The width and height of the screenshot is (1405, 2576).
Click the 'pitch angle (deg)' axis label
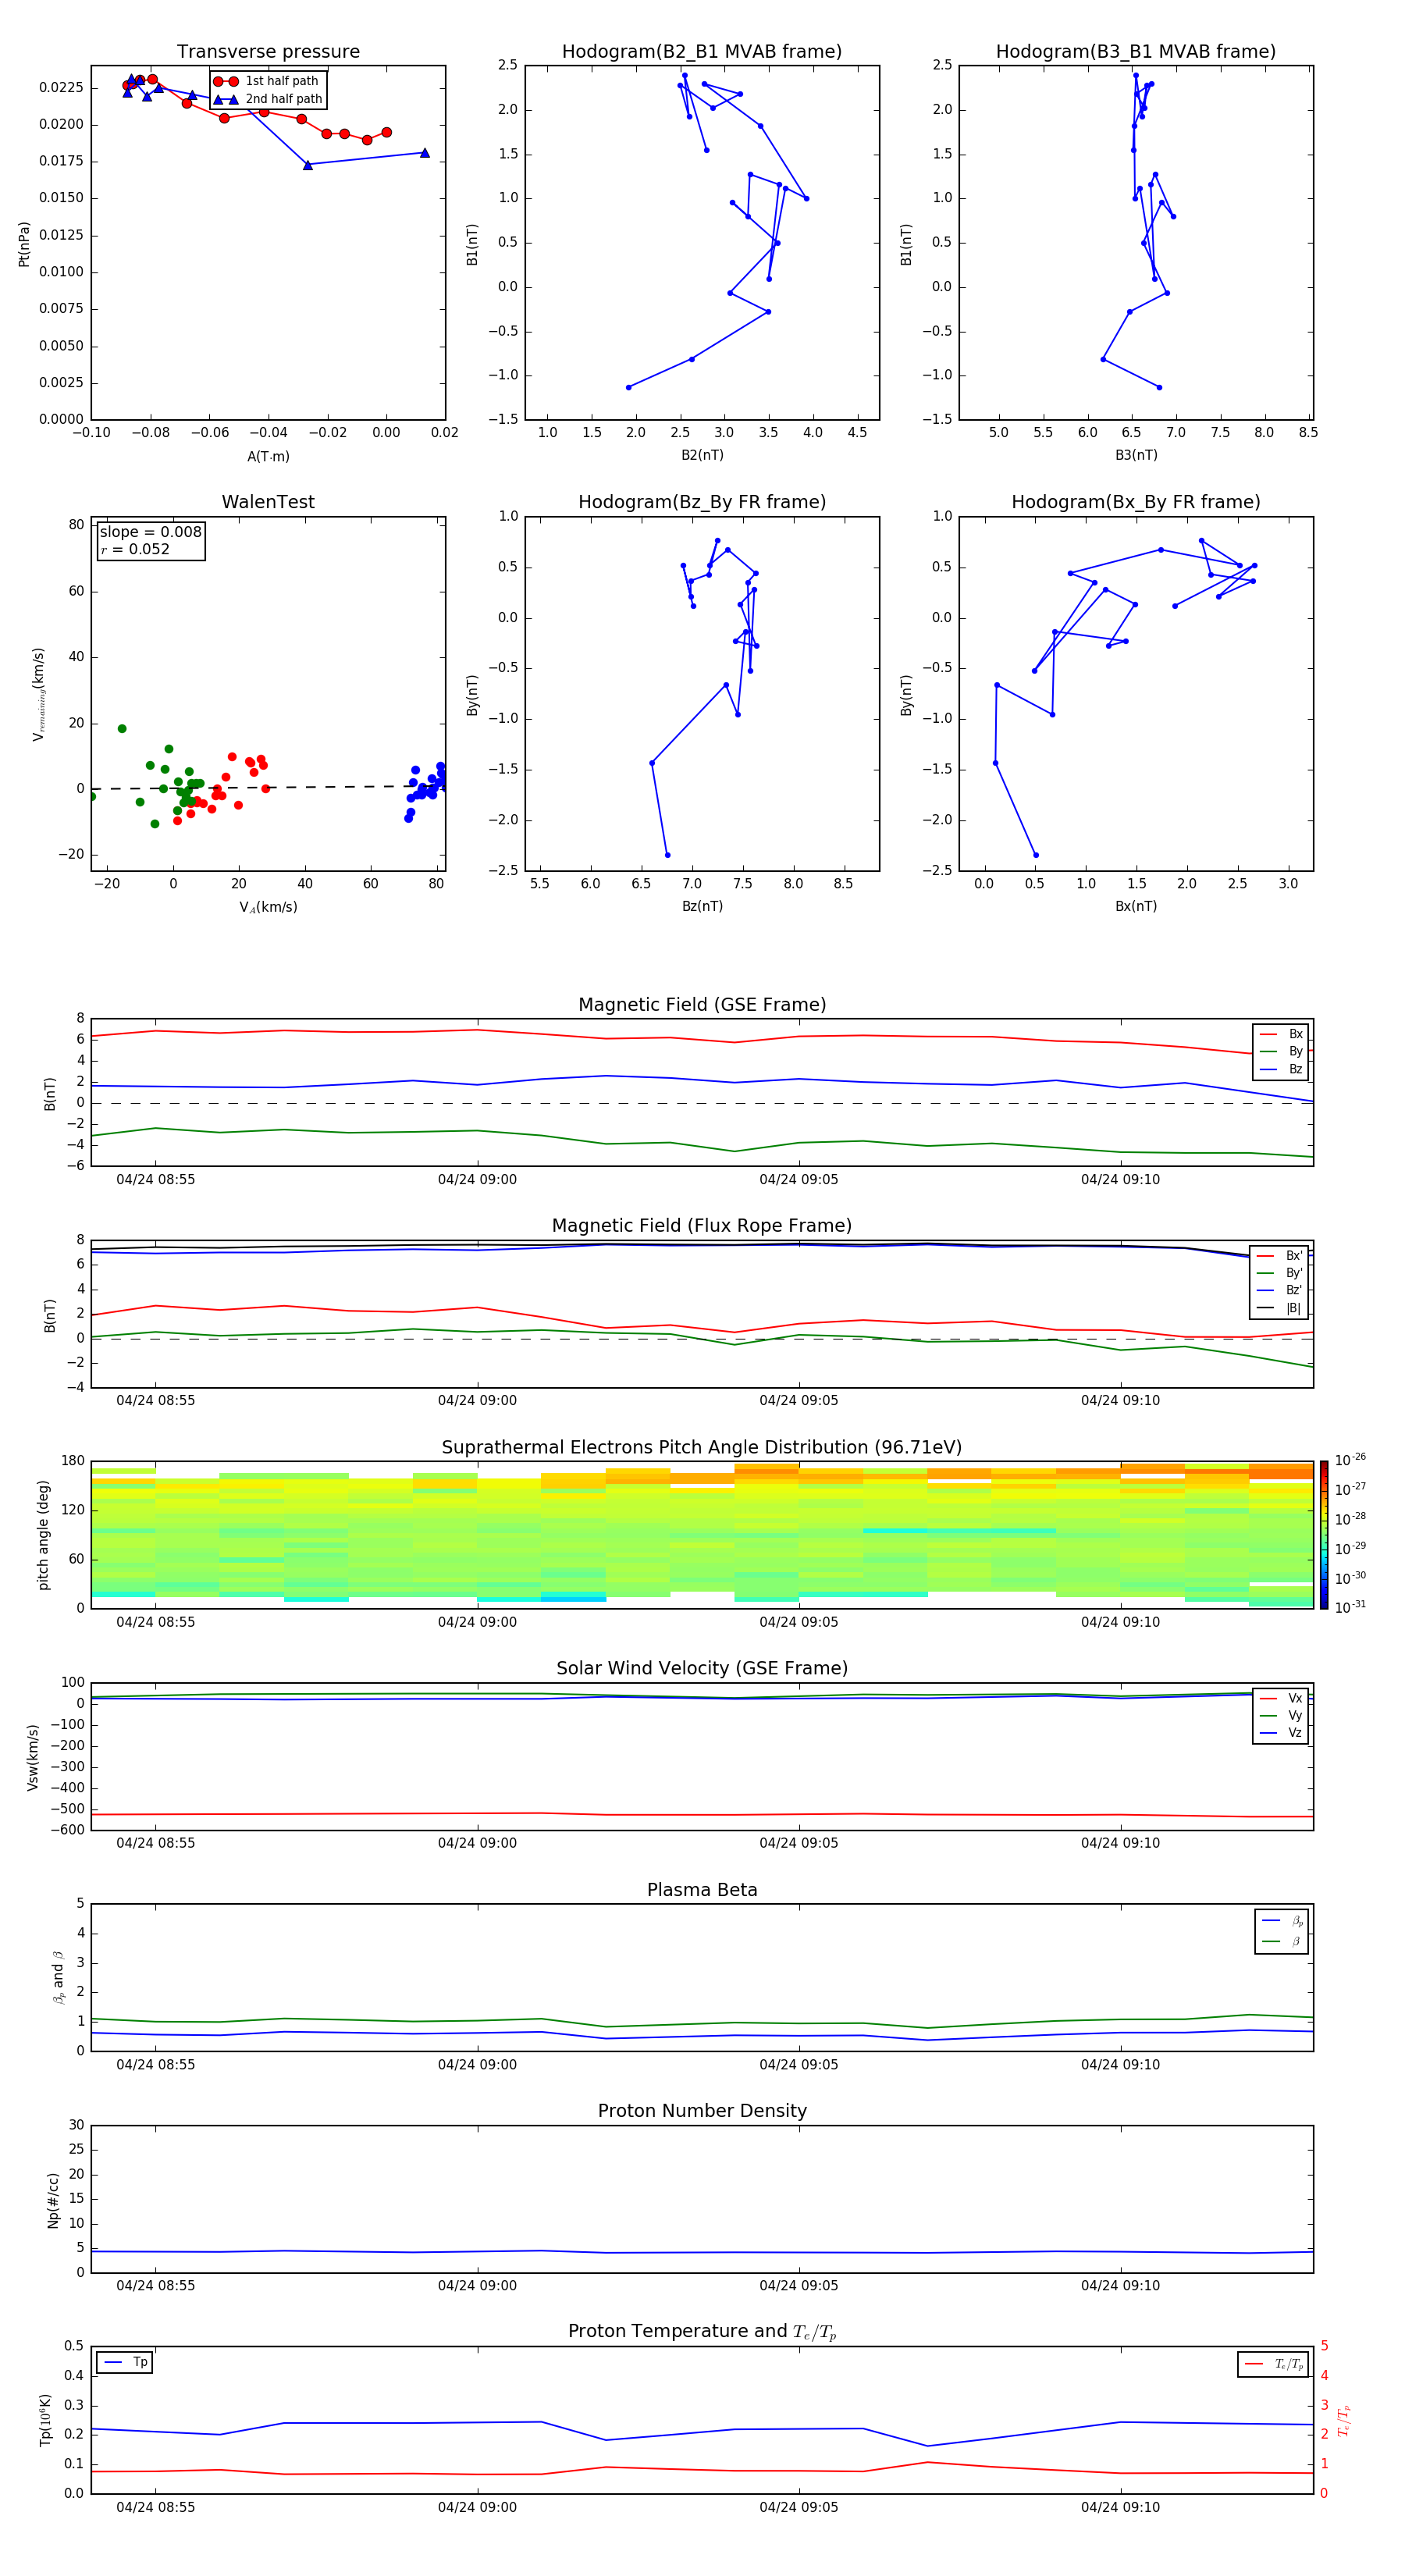[x=43, y=1535]
